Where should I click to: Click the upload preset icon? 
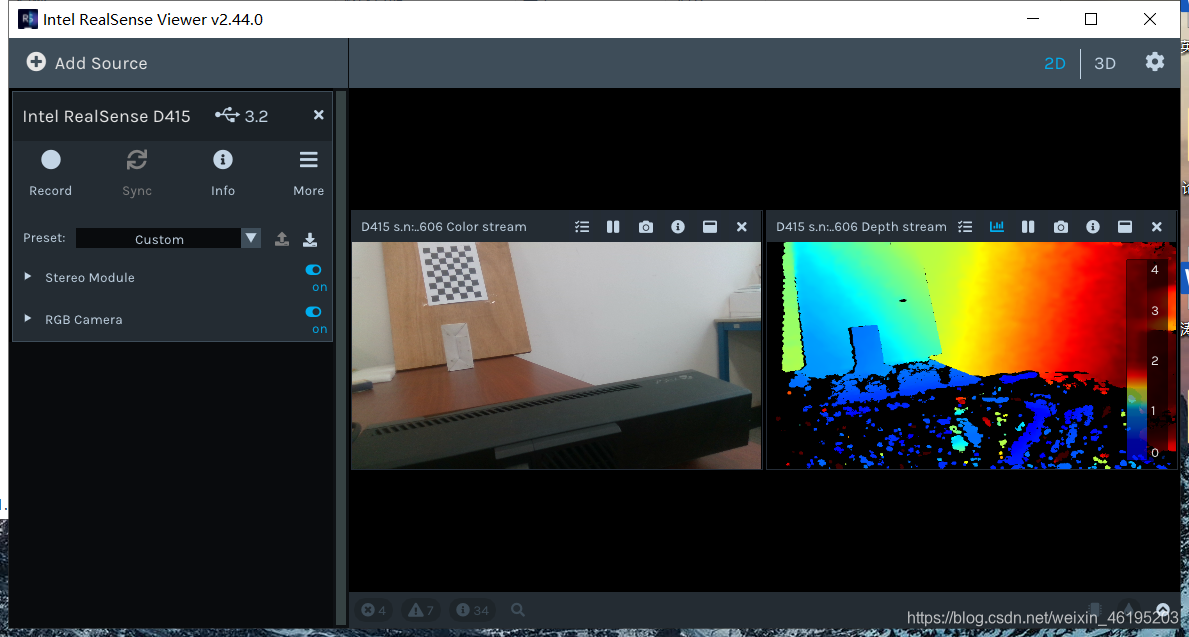[x=281, y=239]
